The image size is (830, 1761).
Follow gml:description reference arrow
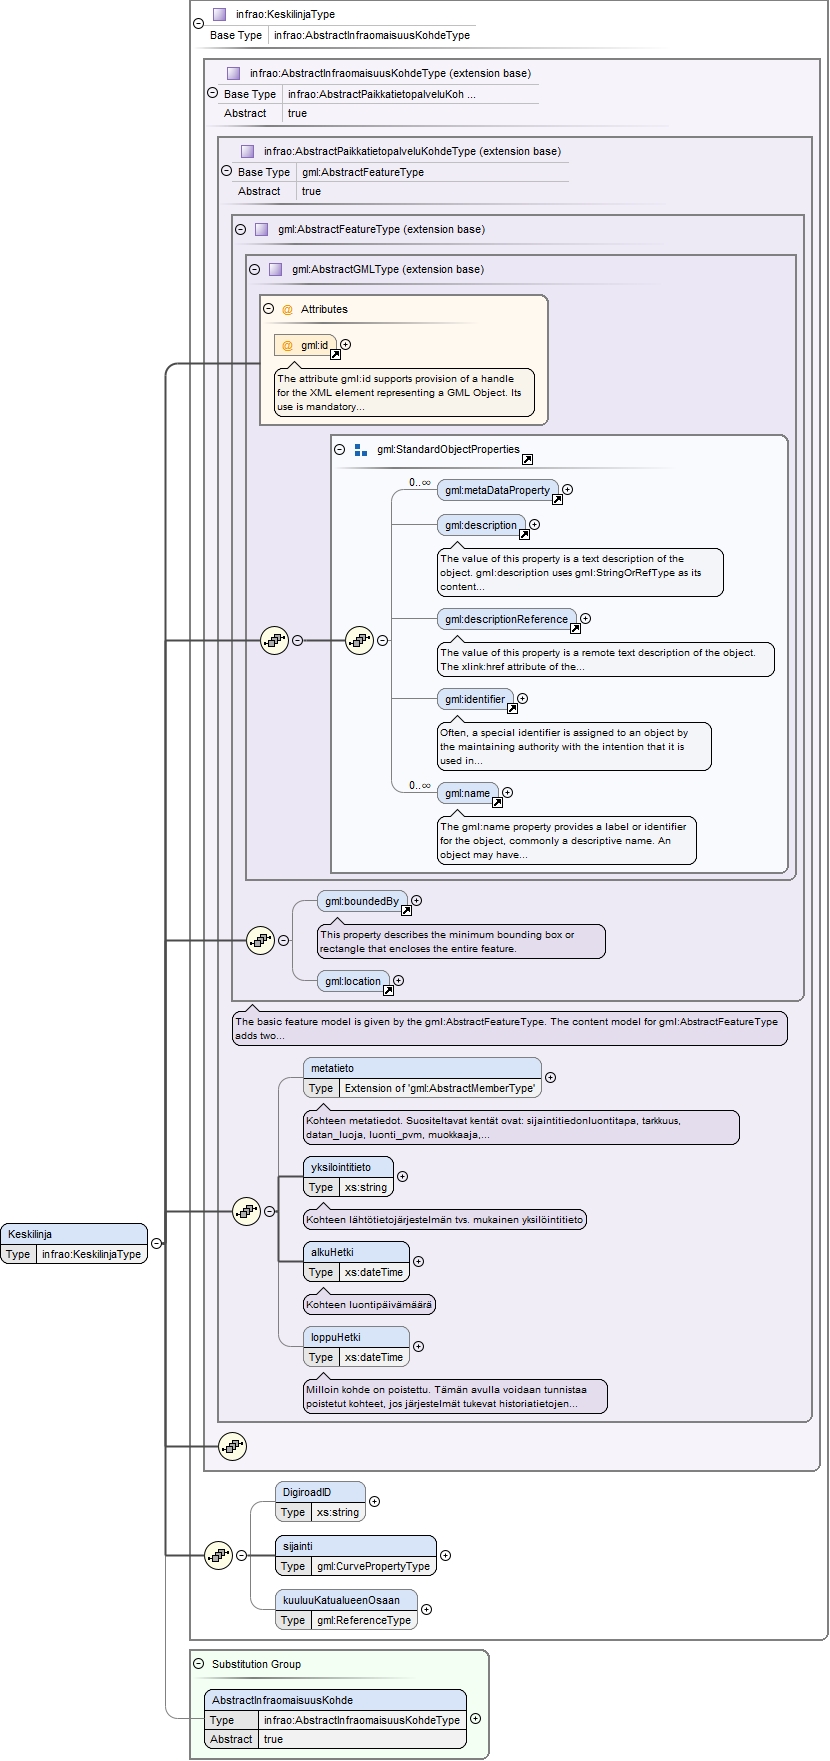pyautogui.click(x=524, y=534)
